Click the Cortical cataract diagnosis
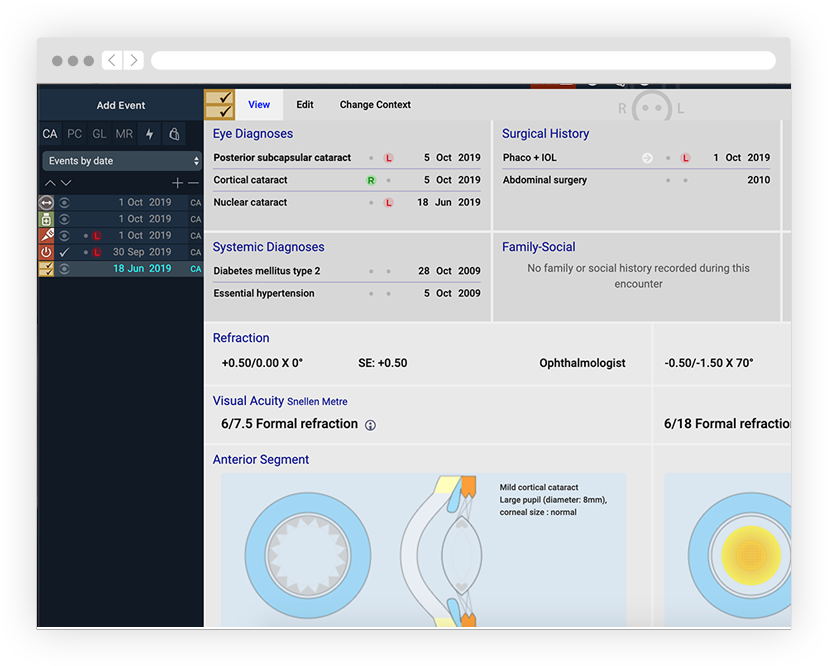The width and height of the screenshot is (828, 666). (x=250, y=180)
